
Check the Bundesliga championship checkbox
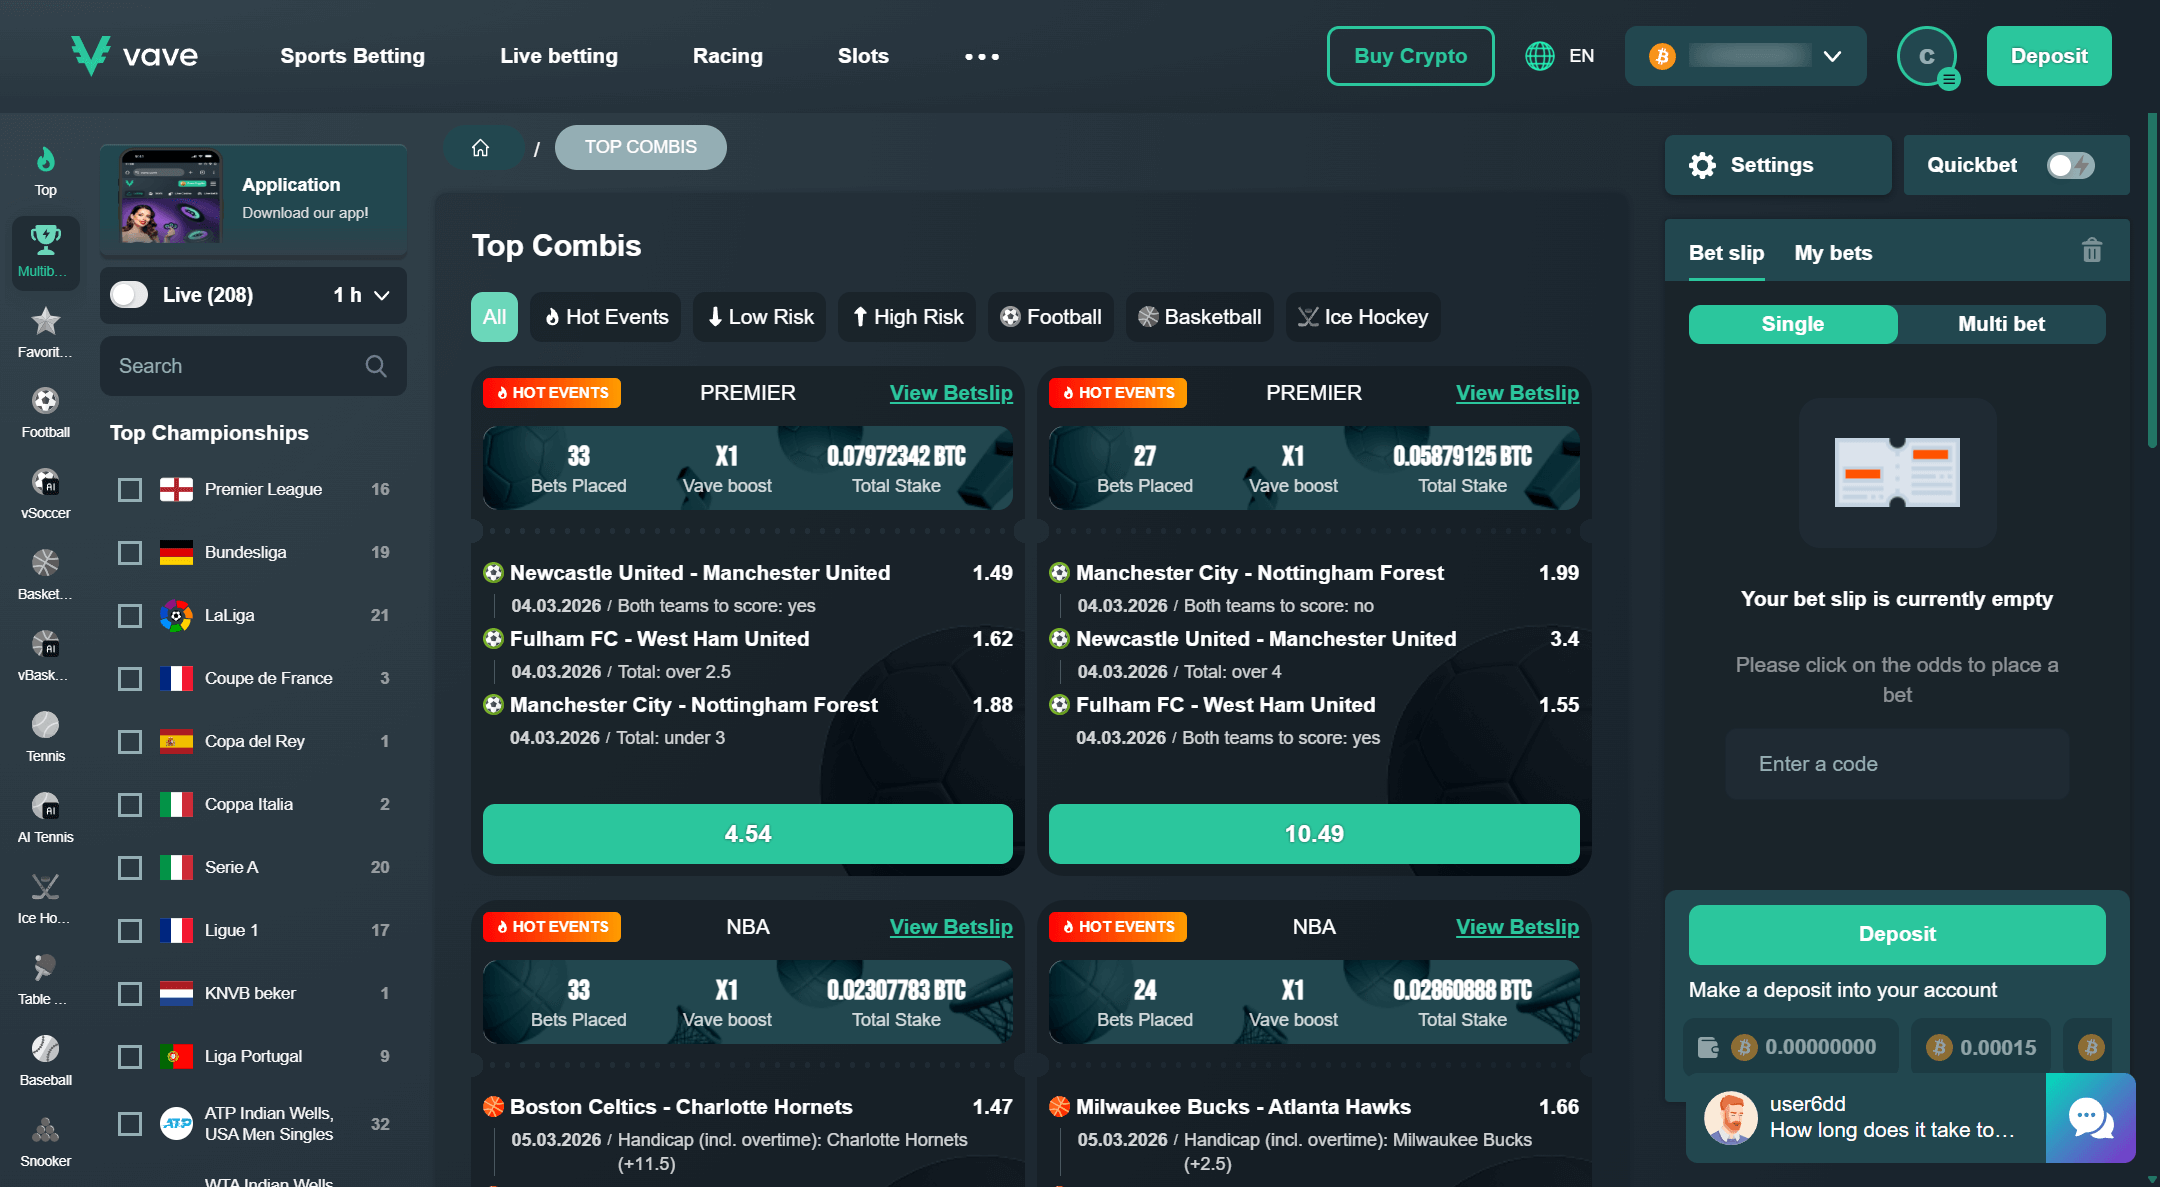tap(130, 552)
